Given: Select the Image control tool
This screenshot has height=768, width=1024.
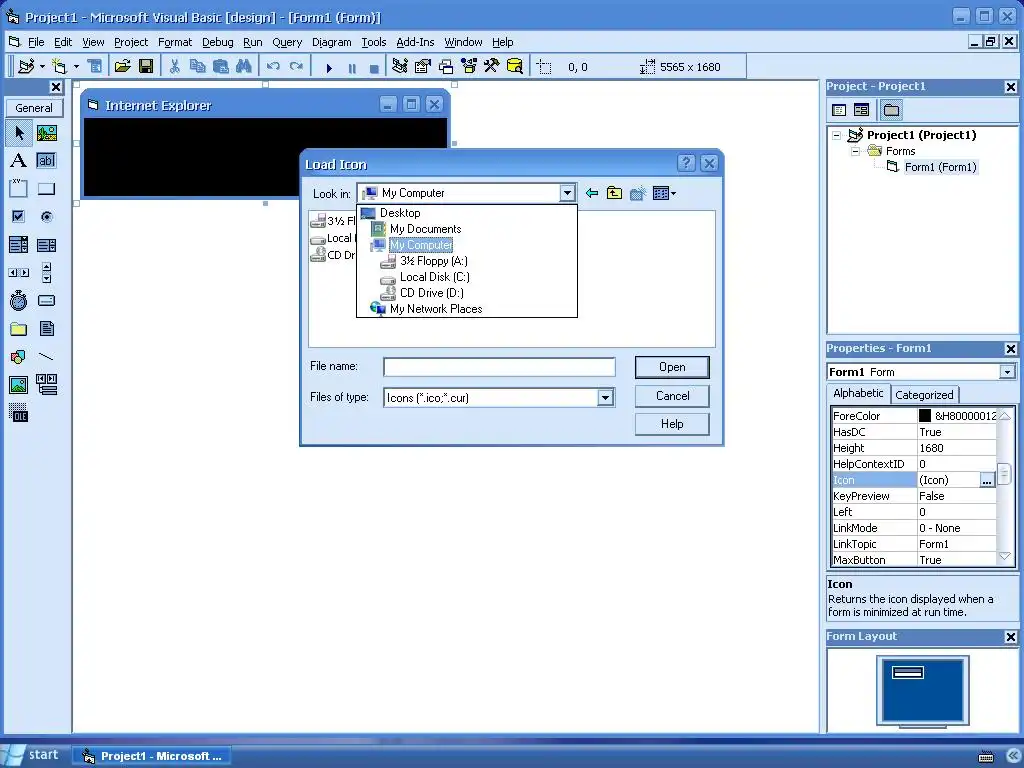Looking at the screenshot, I should (19, 385).
